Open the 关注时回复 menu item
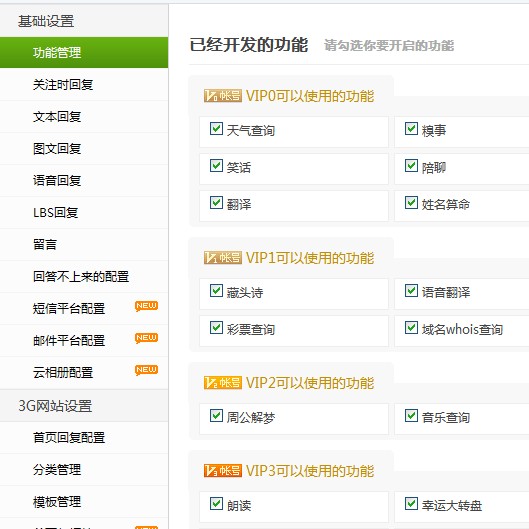The image size is (529, 529). [84, 84]
